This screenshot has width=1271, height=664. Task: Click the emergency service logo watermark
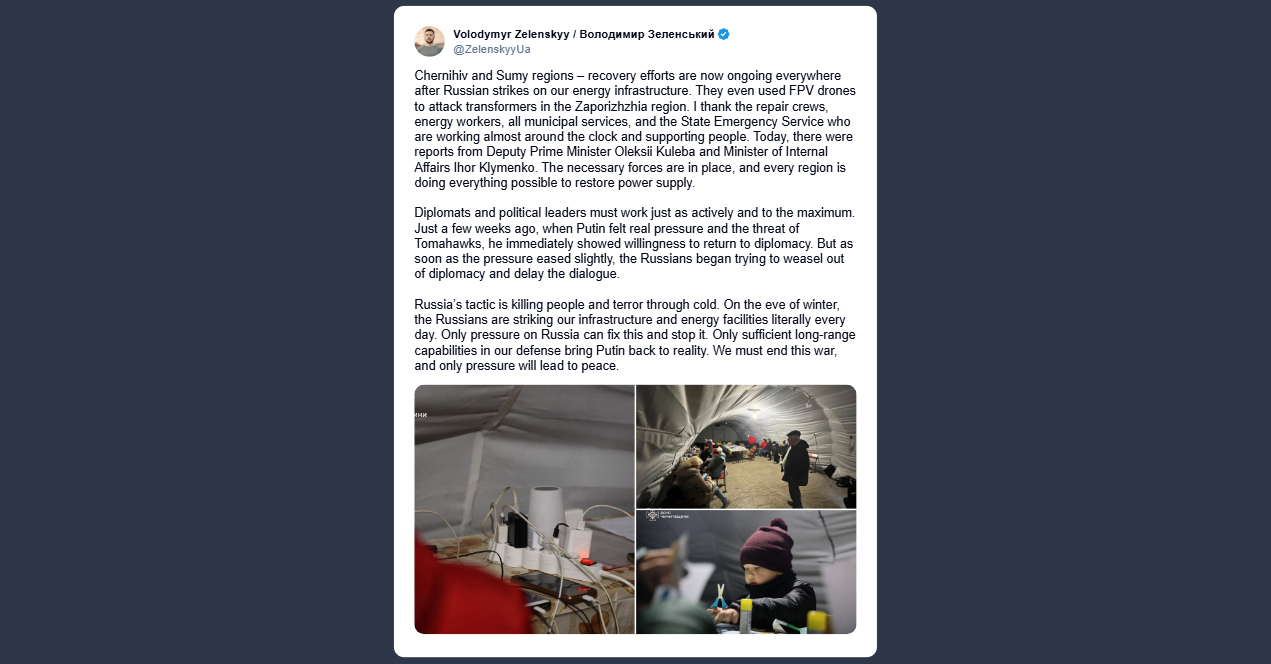click(x=666, y=517)
